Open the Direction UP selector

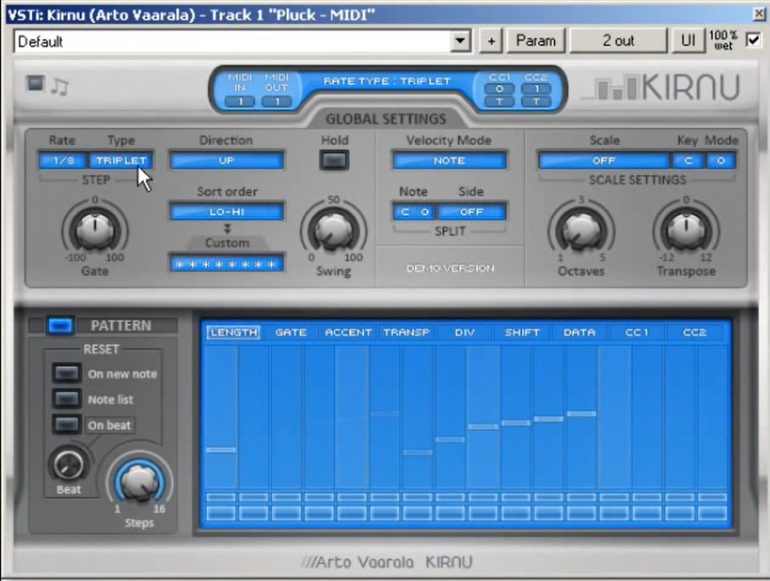pyautogui.click(x=226, y=160)
